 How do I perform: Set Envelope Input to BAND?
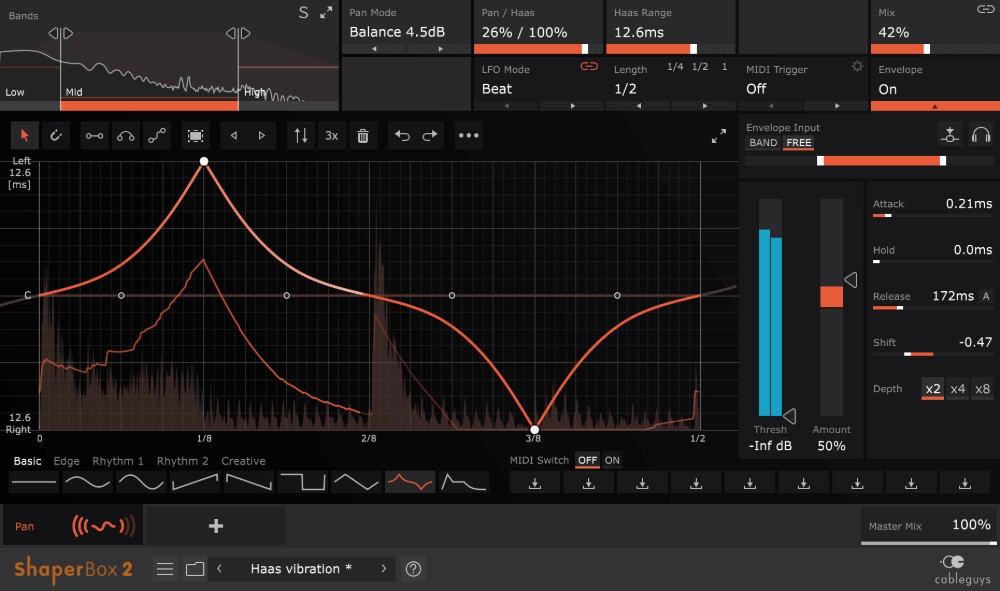[763, 143]
